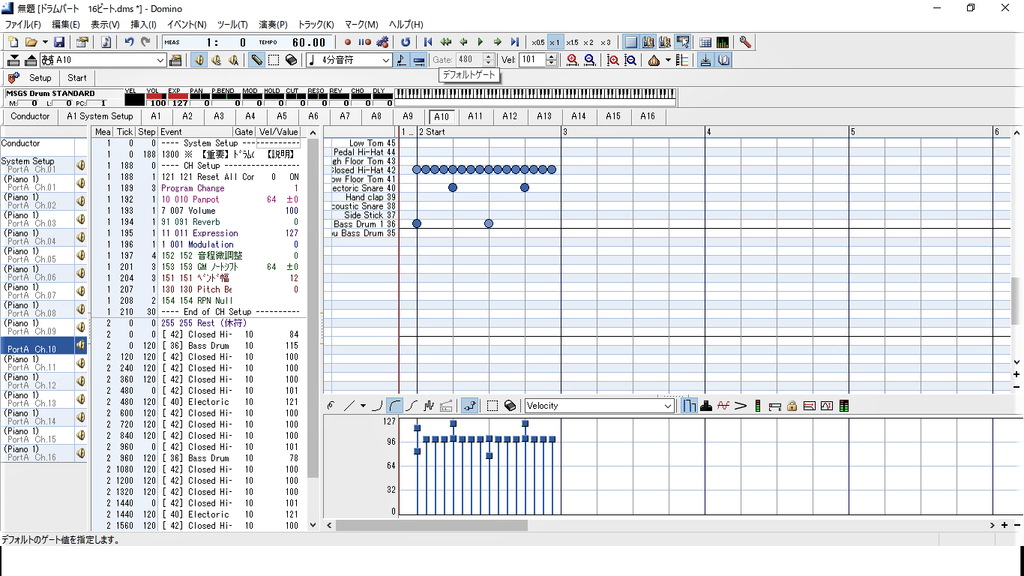The image size is (1024, 576).
Task: Open the Velocity graph type dropdown
Action: [667, 406]
